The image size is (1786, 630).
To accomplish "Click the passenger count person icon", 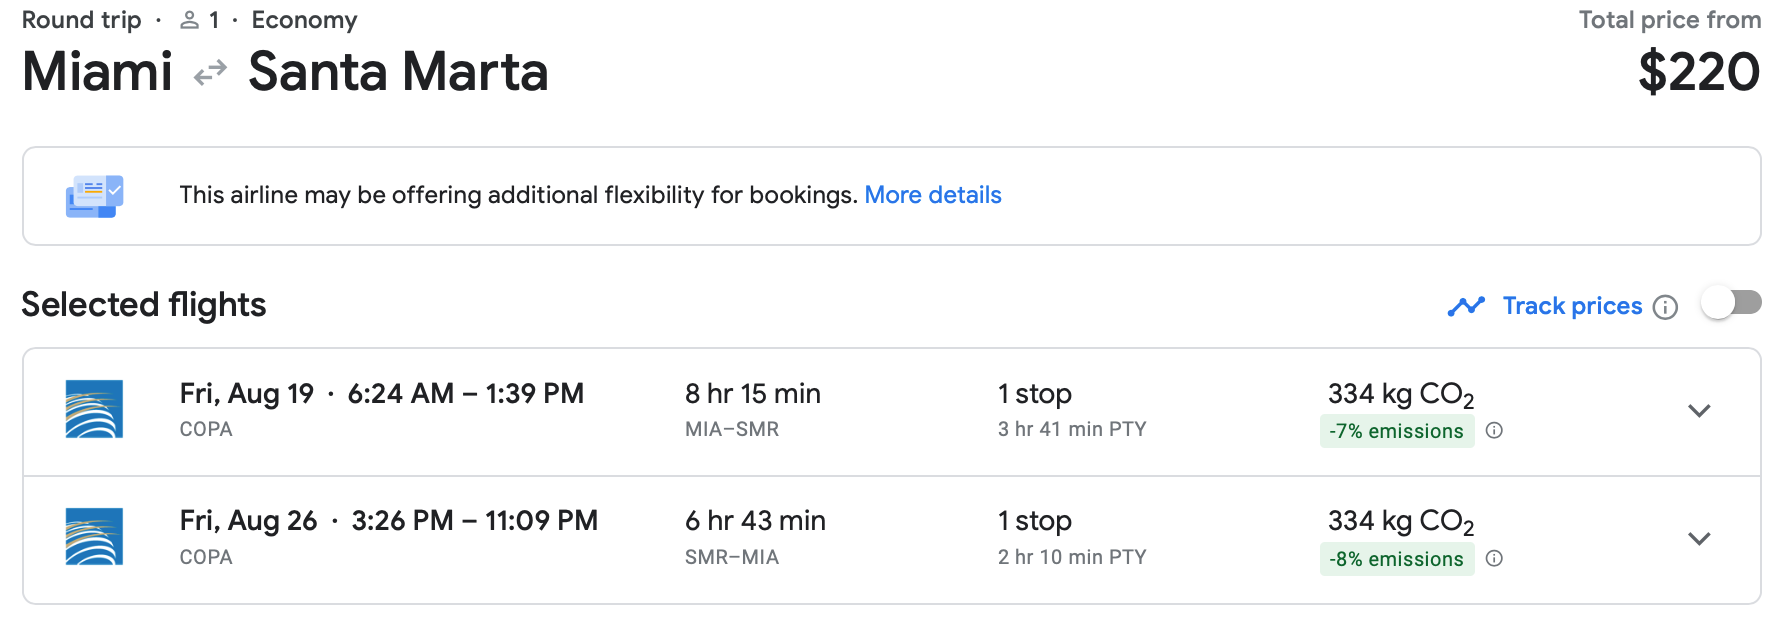I will 189,20.
